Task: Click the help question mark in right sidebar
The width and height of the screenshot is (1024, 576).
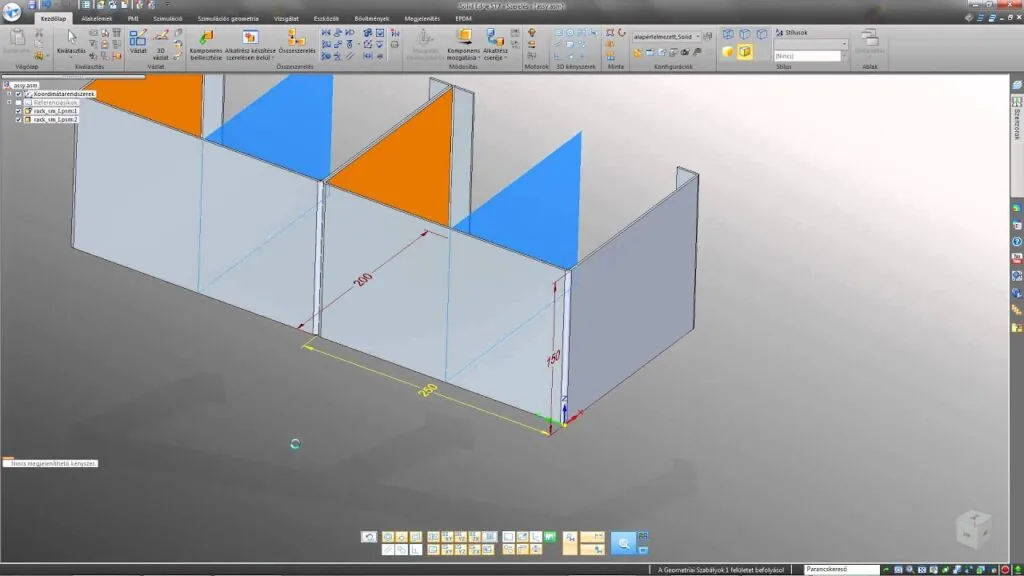Action: [x=1017, y=242]
